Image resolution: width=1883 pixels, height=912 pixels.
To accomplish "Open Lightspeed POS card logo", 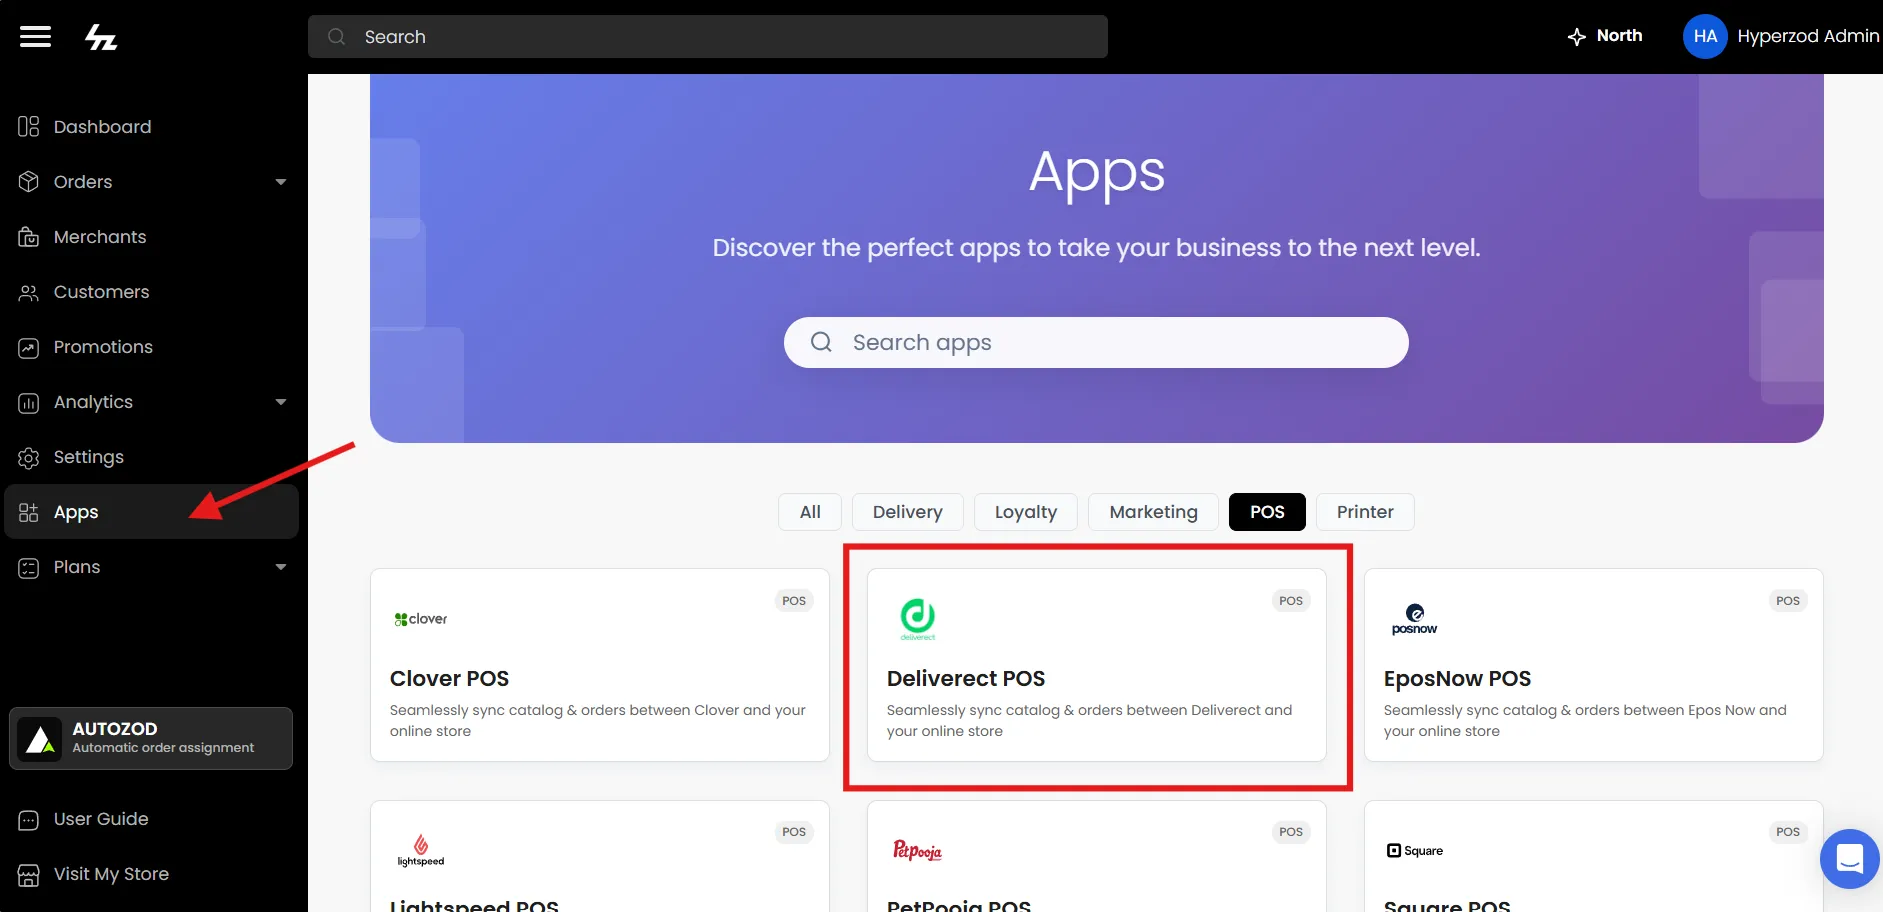I will click(x=421, y=850).
